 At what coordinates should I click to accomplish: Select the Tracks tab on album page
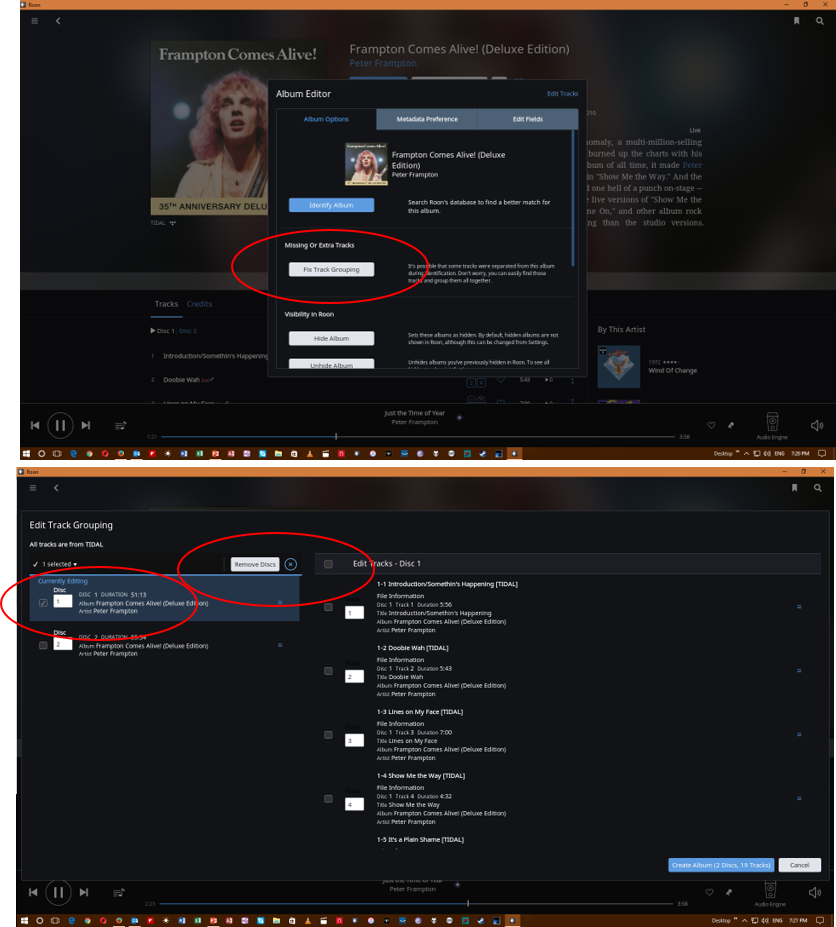click(x=166, y=304)
